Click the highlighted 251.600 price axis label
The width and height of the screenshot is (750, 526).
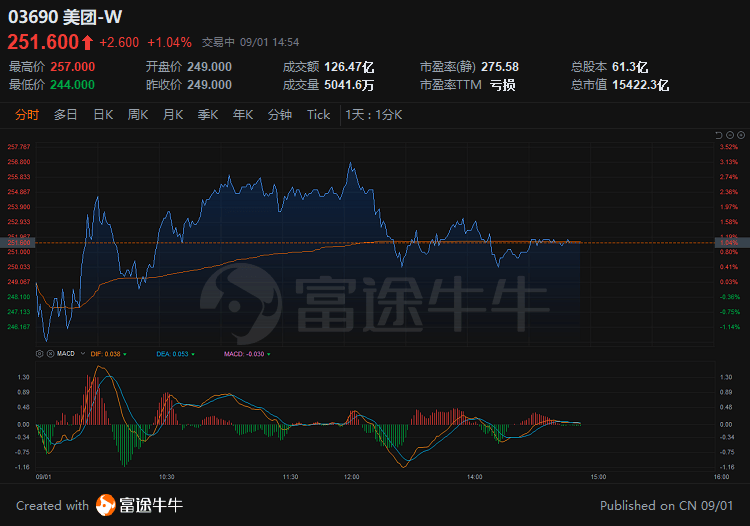tap(19, 243)
